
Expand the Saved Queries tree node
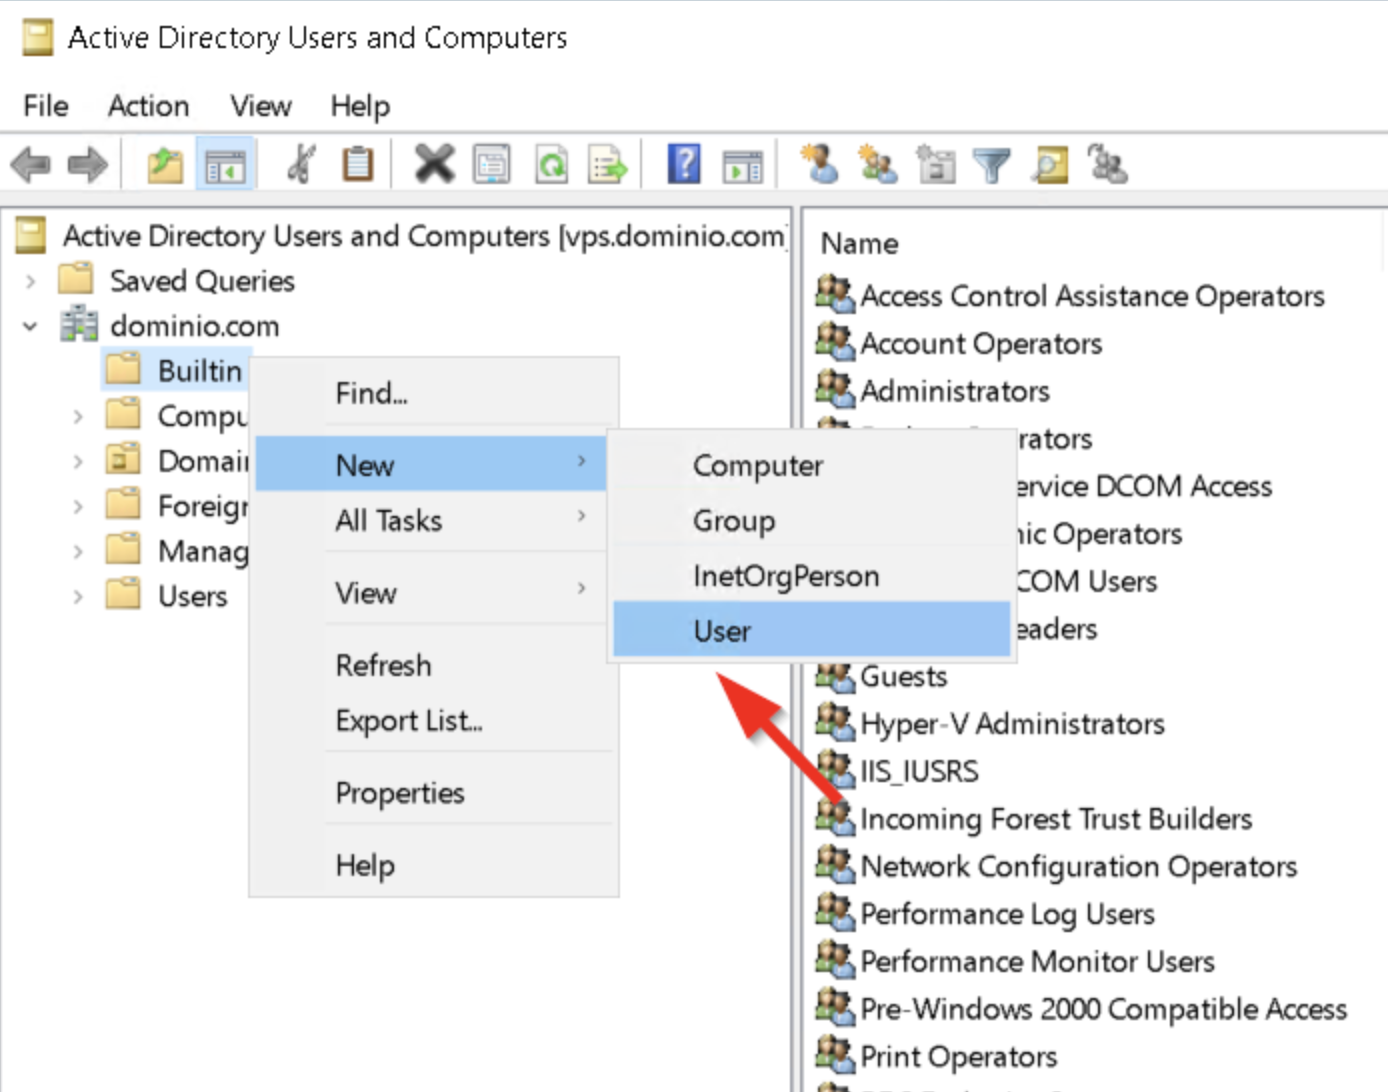click(x=31, y=282)
